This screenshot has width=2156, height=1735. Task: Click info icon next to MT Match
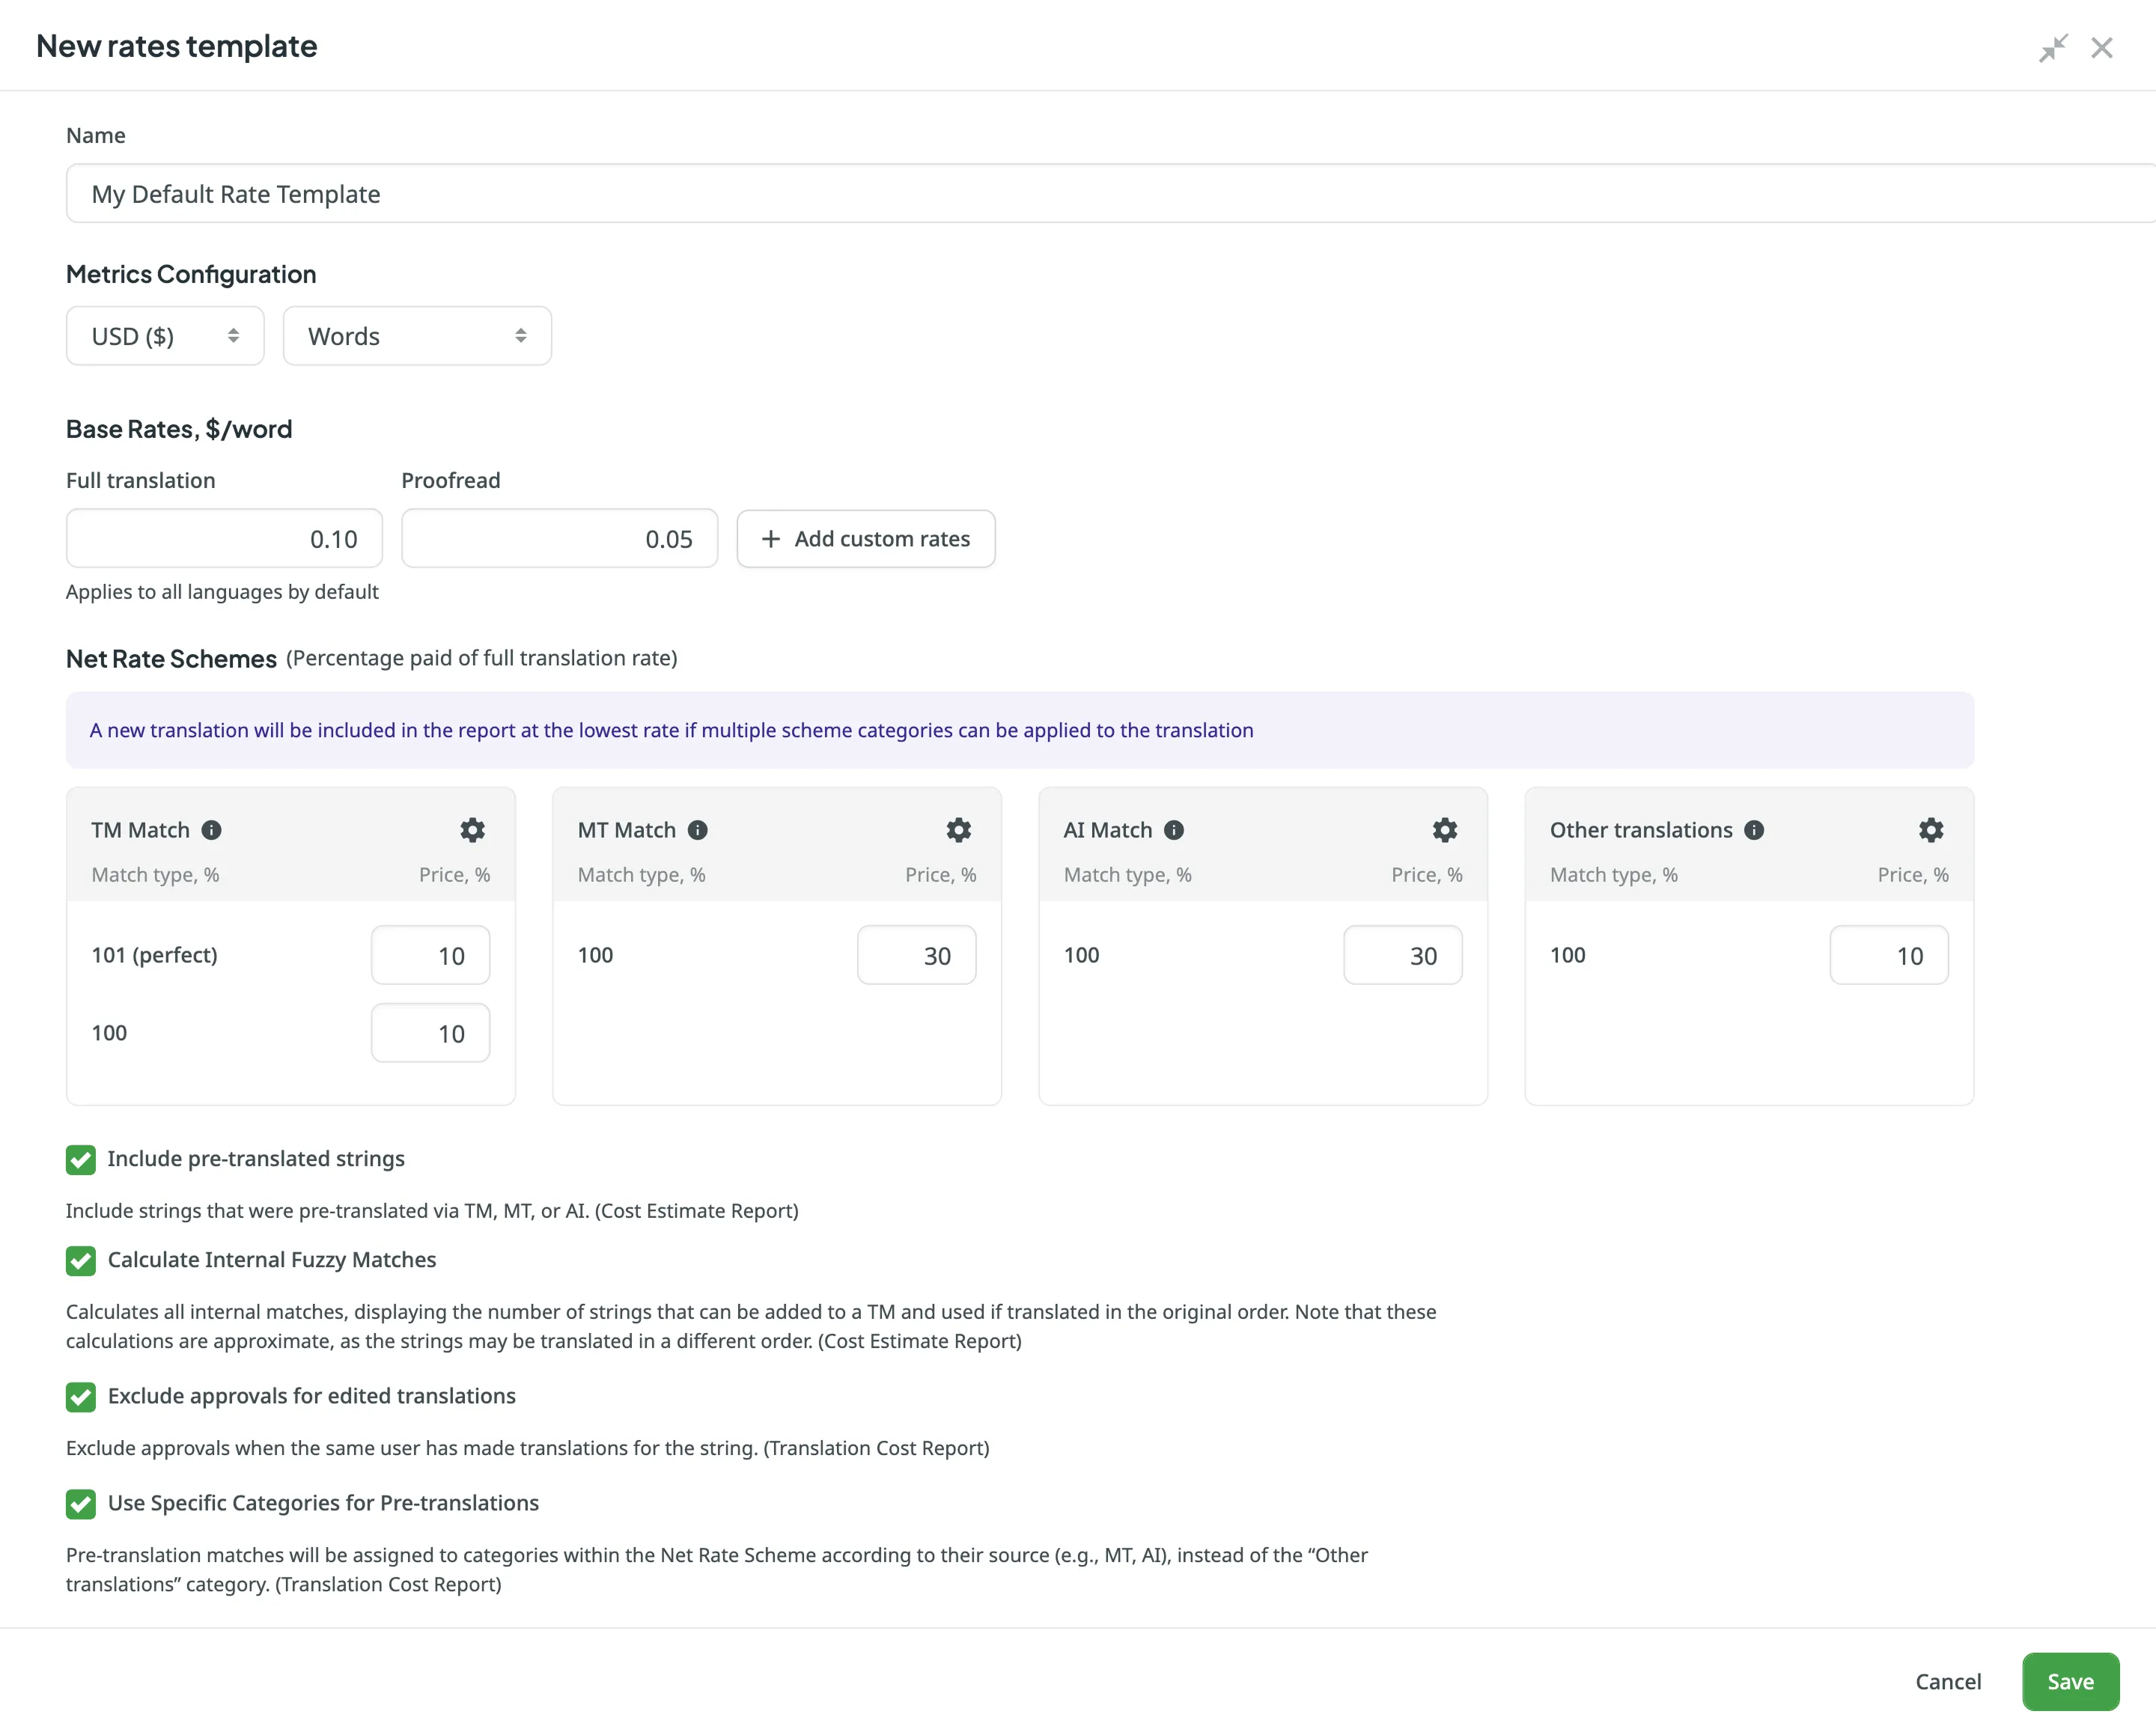(698, 830)
